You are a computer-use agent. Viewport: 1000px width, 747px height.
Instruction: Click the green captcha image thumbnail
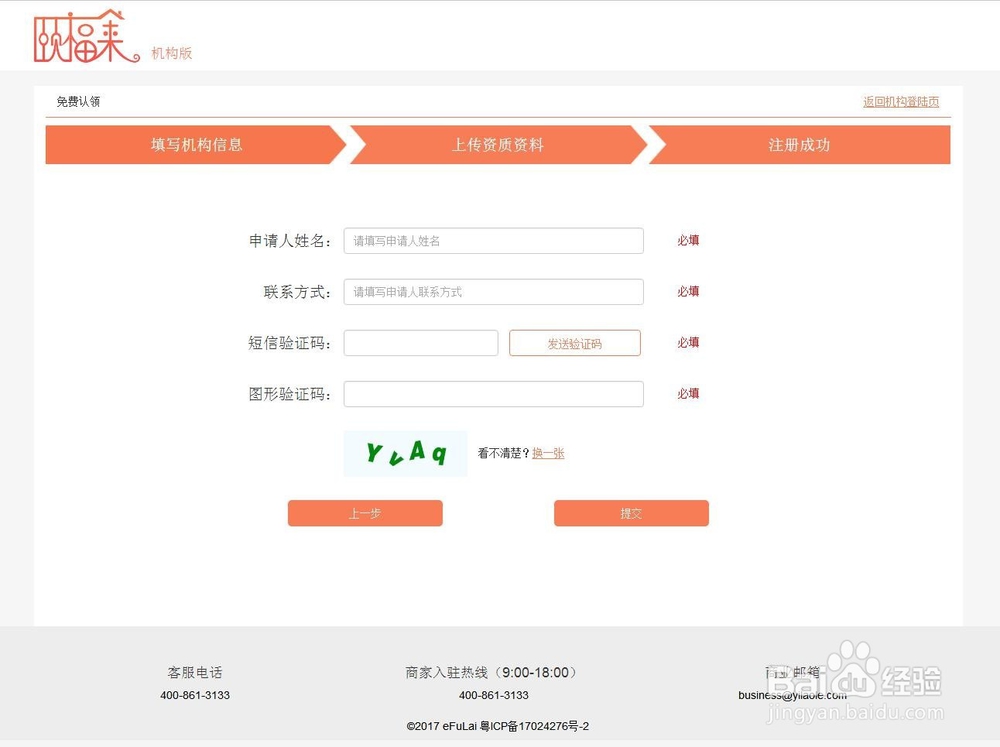point(404,453)
